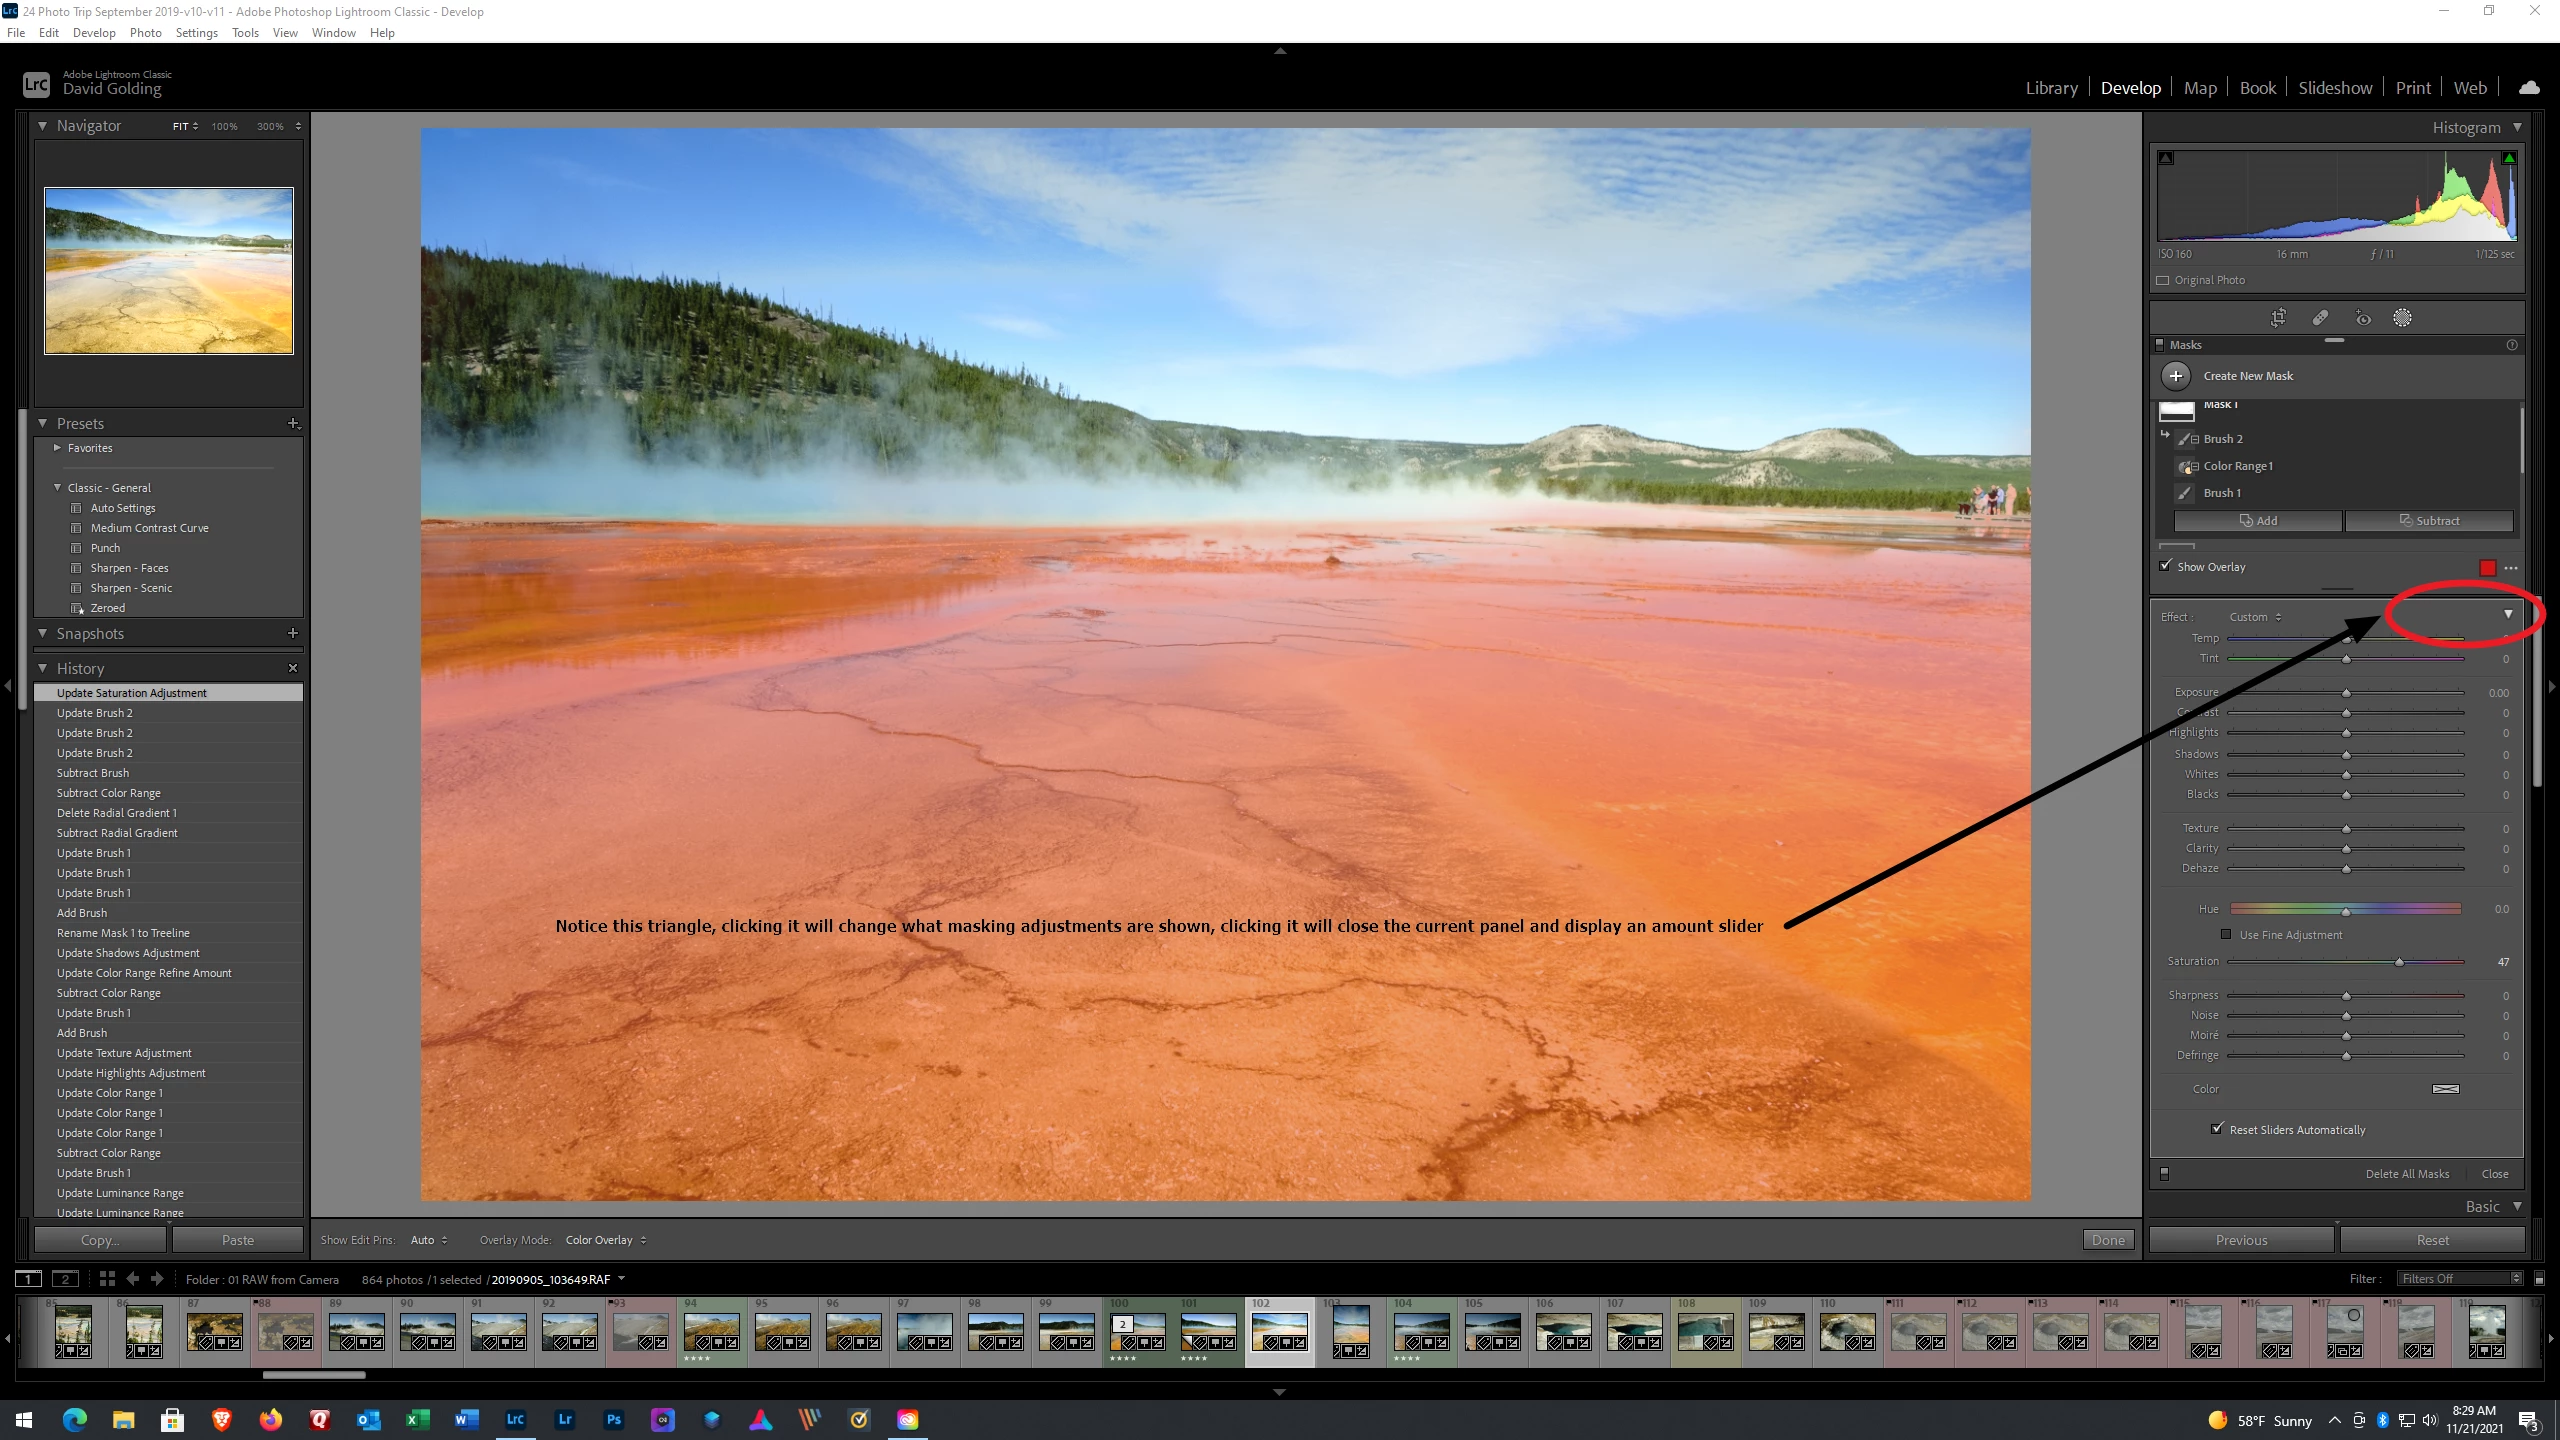Select Subtract Radial Gradient history step

[117, 833]
